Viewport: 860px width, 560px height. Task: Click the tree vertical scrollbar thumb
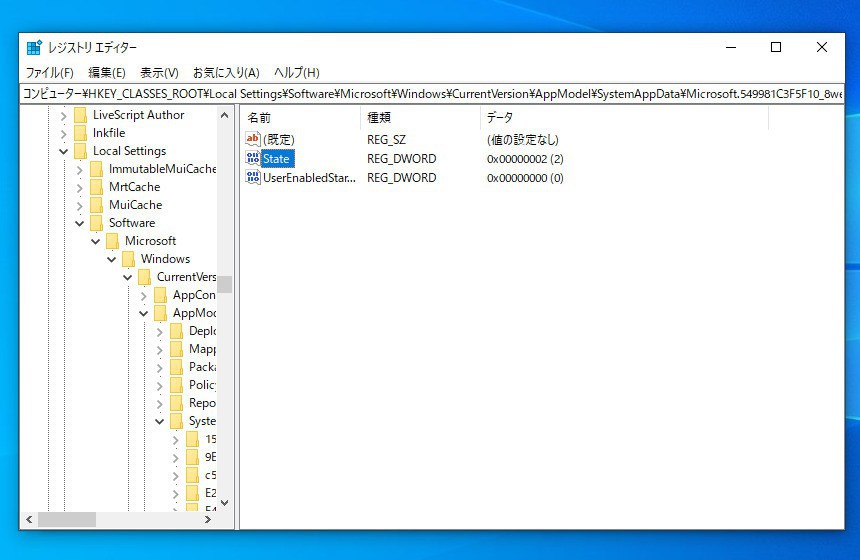(x=224, y=284)
